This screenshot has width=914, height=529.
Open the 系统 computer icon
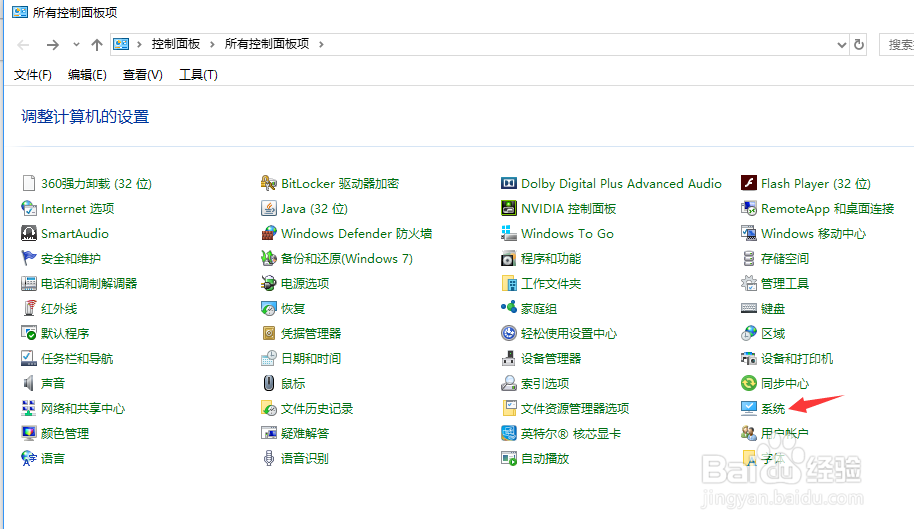(x=749, y=408)
